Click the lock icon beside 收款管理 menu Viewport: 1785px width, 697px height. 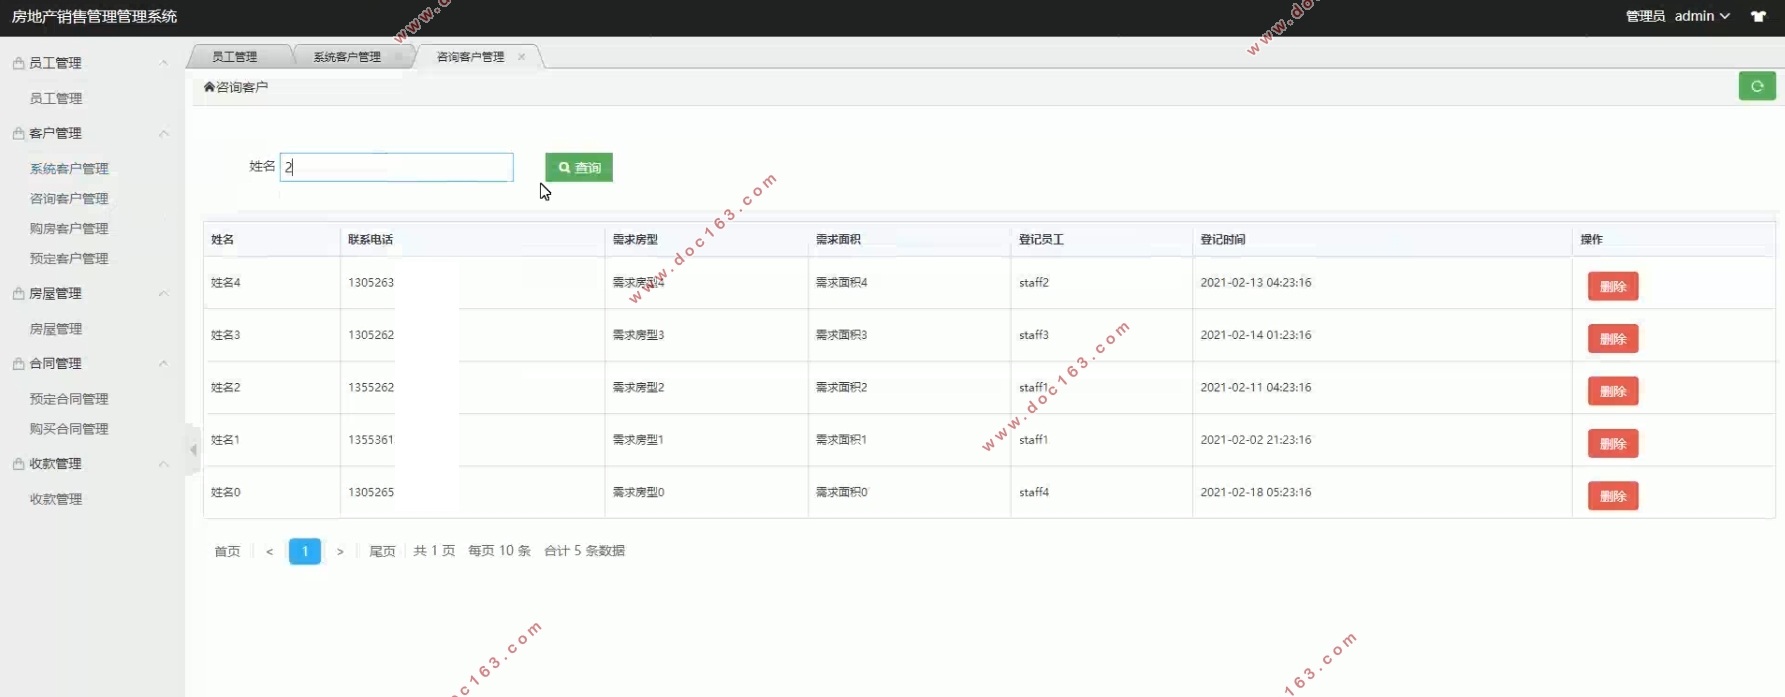click(18, 463)
